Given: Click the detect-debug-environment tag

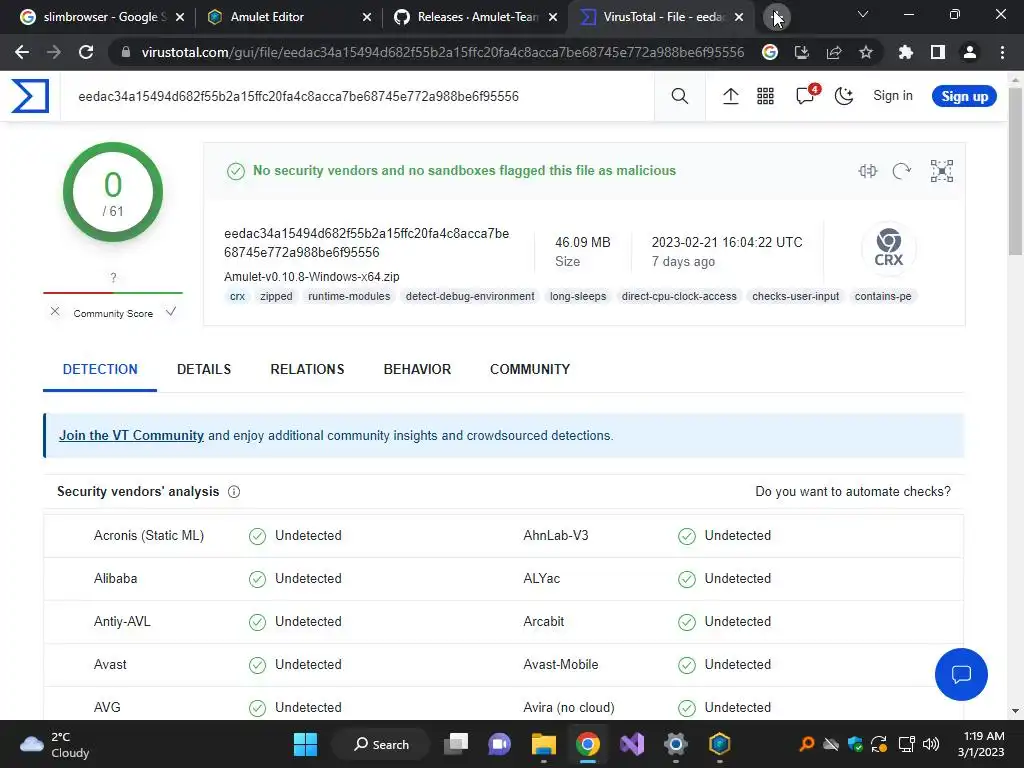Looking at the screenshot, I should point(470,296).
